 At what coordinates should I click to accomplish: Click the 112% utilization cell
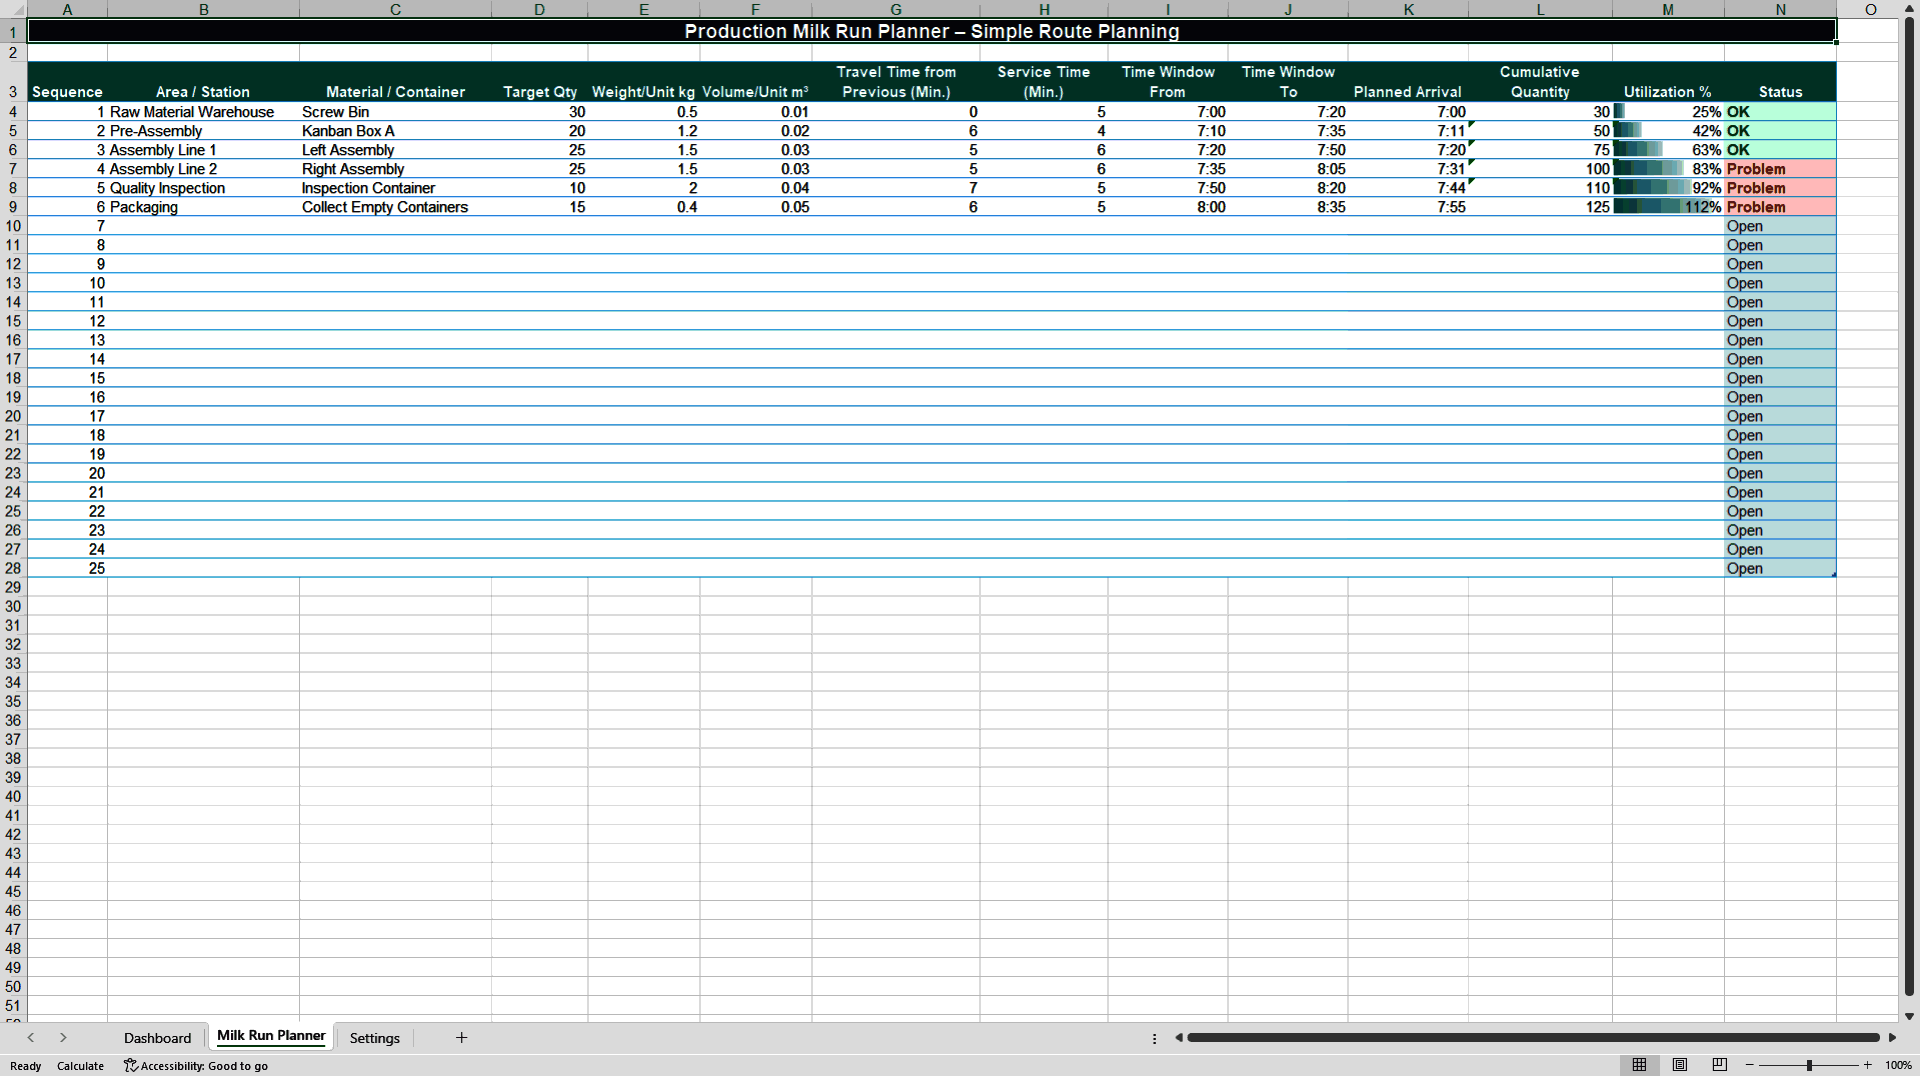coord(1668,207)
